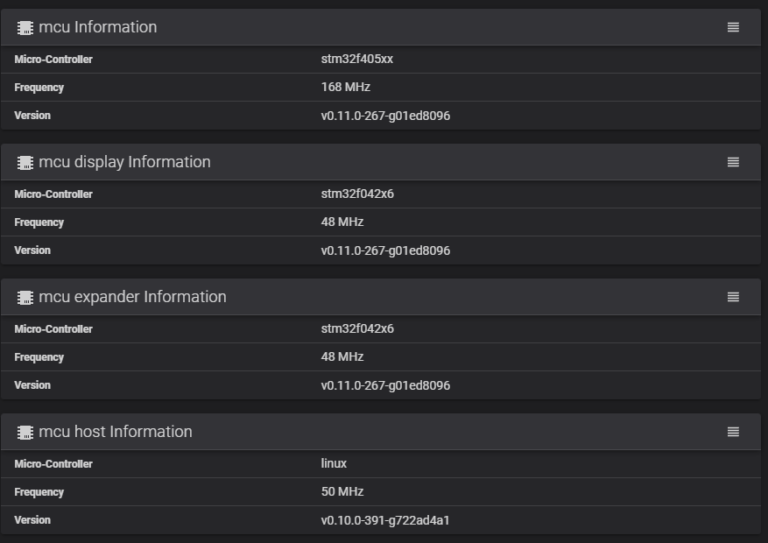Collapse the mcu Information panel header
Image resolution: width=768 pixels, height=543 pixels.
click(98, 28)
